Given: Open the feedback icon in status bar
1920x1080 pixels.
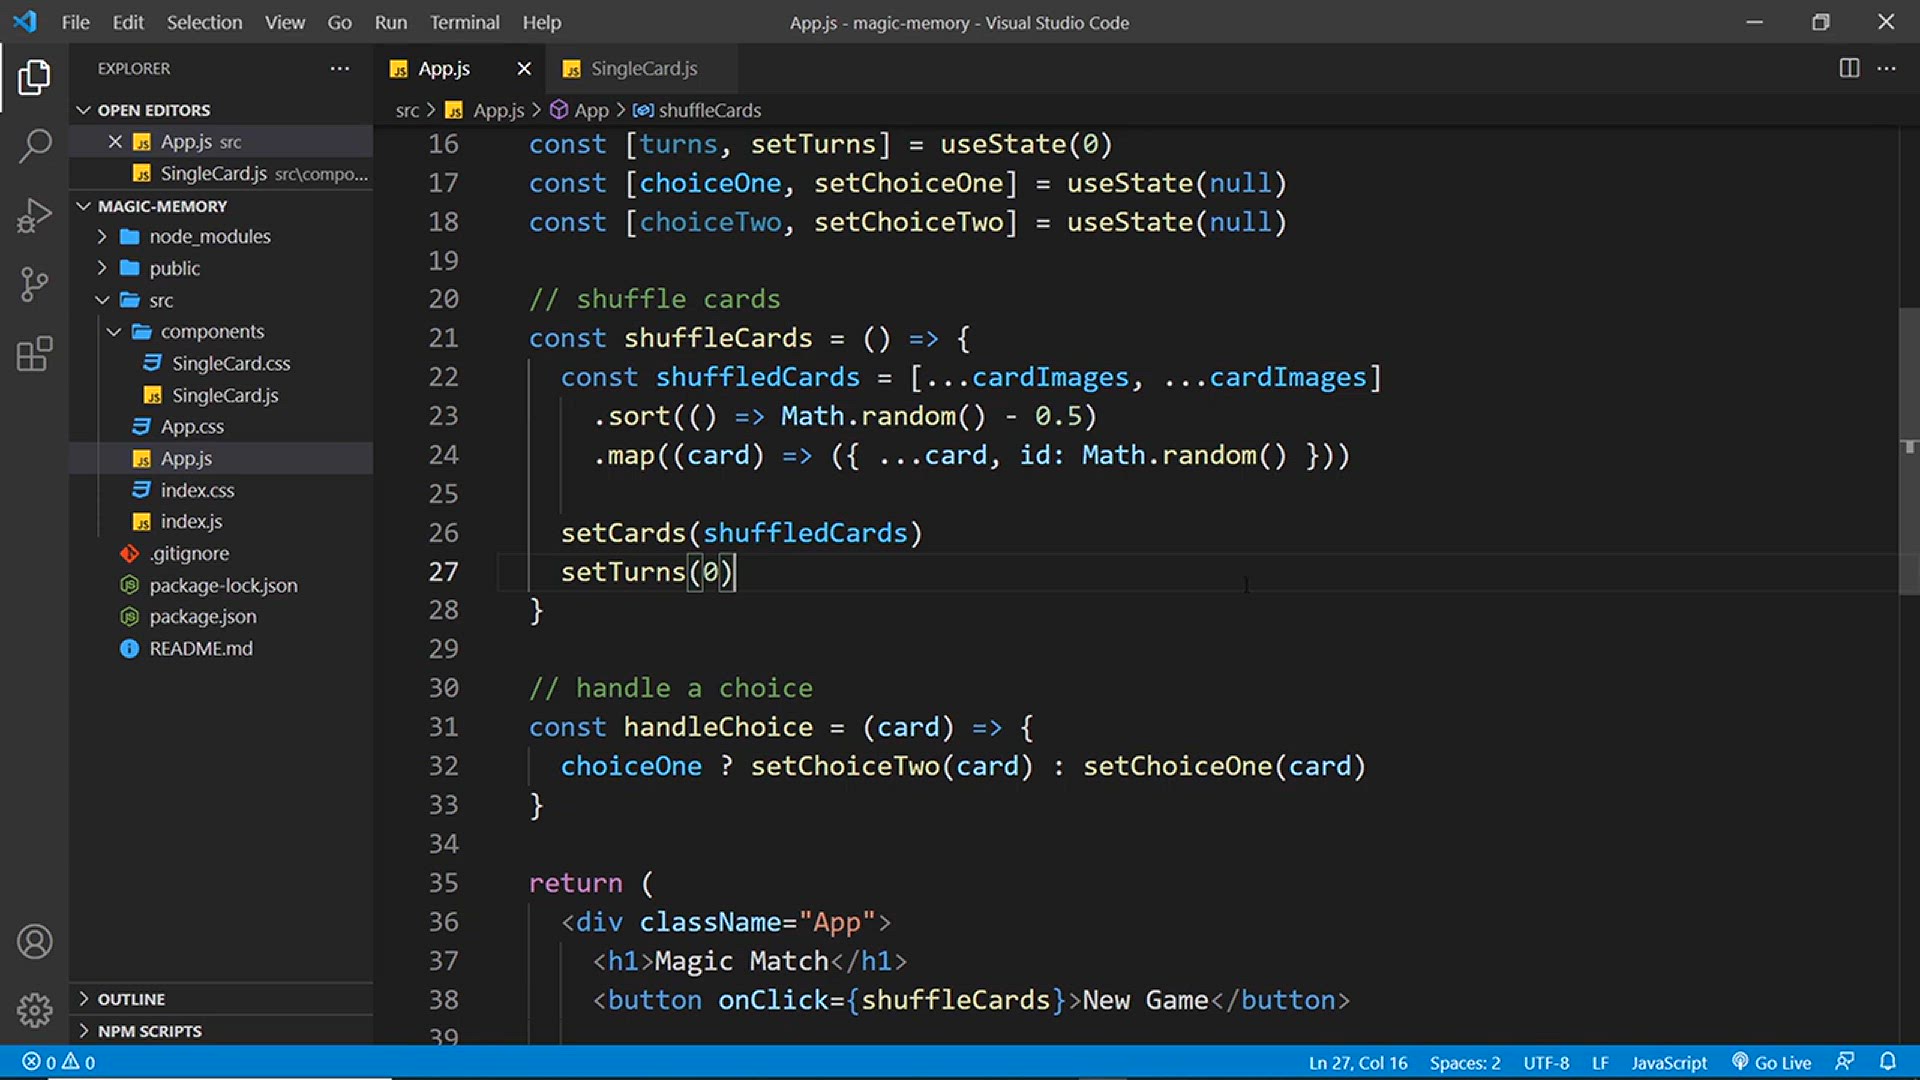Looking at the screenshot, I should coord(1845,1061).
